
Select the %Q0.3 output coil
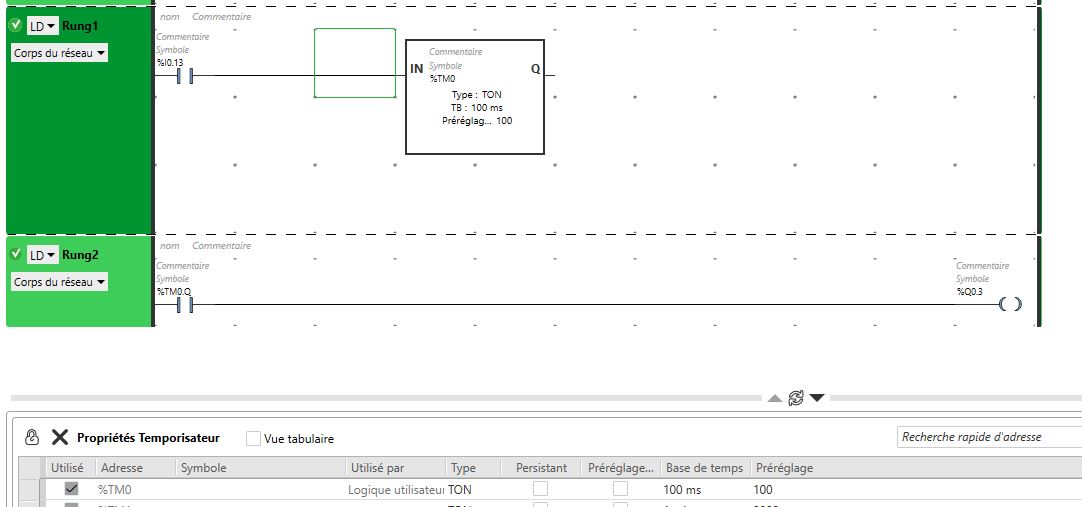coord(1010,305)
